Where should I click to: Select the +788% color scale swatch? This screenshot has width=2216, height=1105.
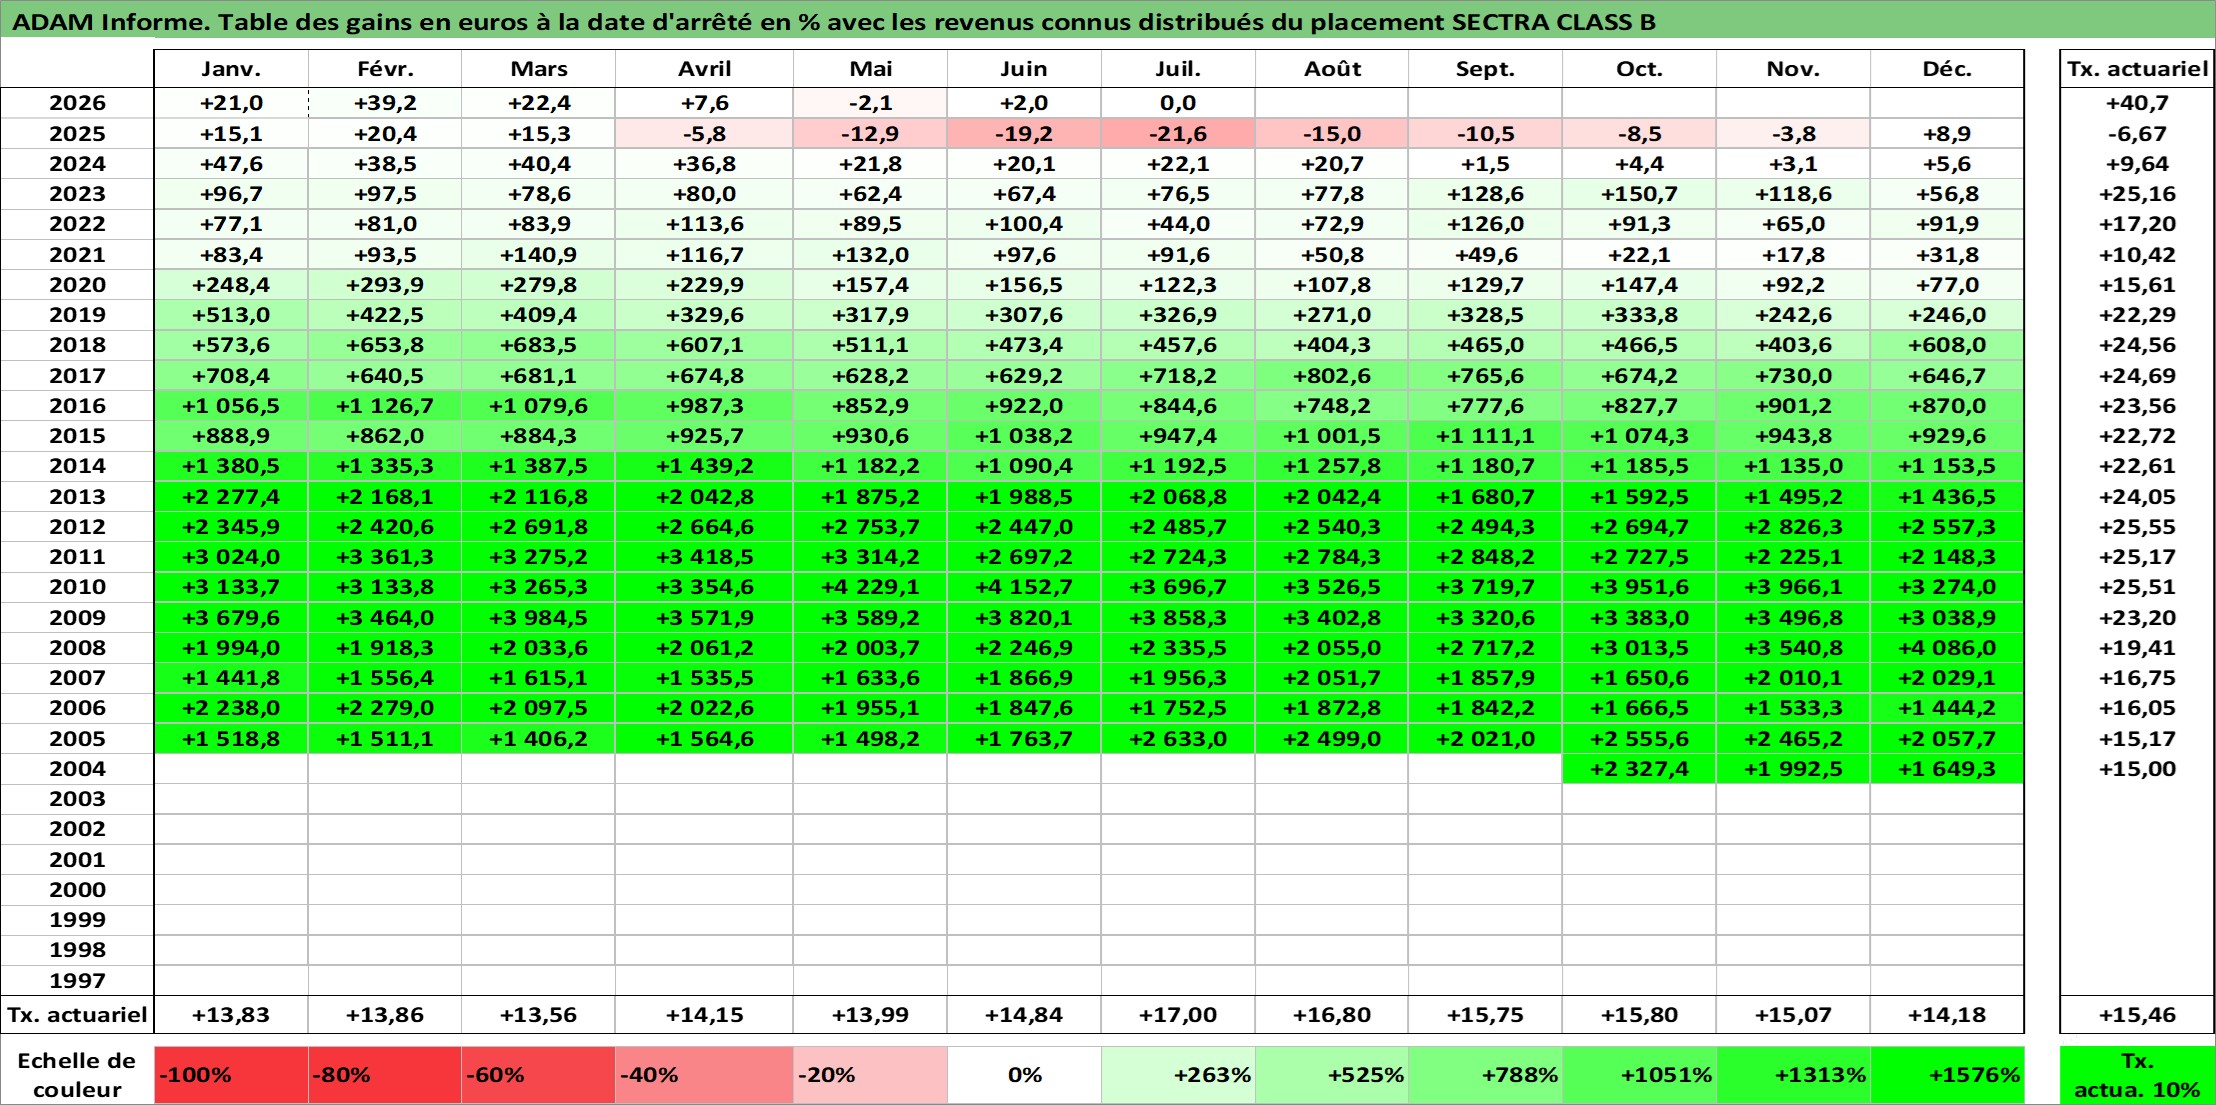pyautogui.click(x=1485, y=1075)
